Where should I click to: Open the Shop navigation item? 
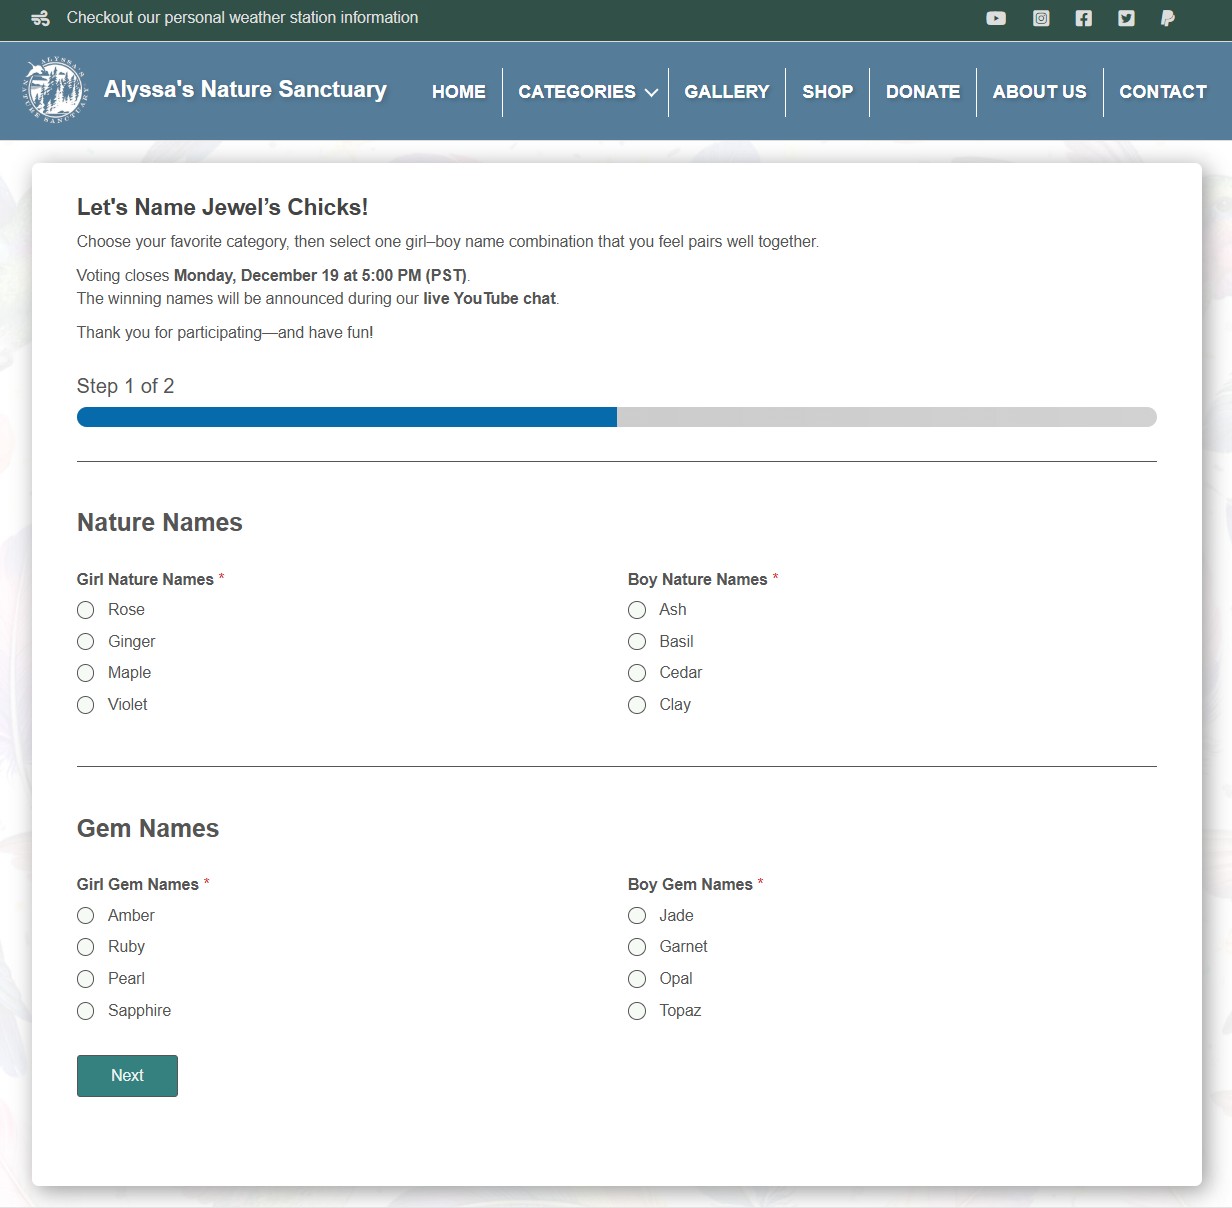tap(827, 92)
